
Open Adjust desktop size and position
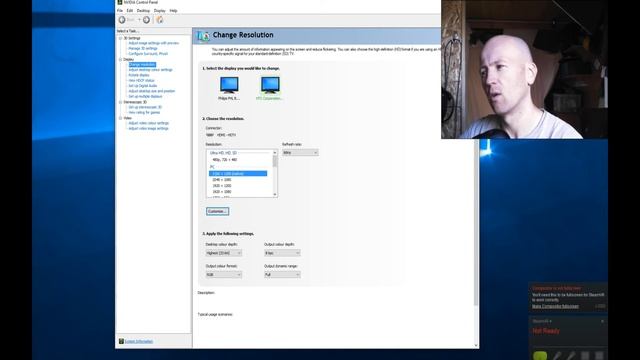click(152, 91)
